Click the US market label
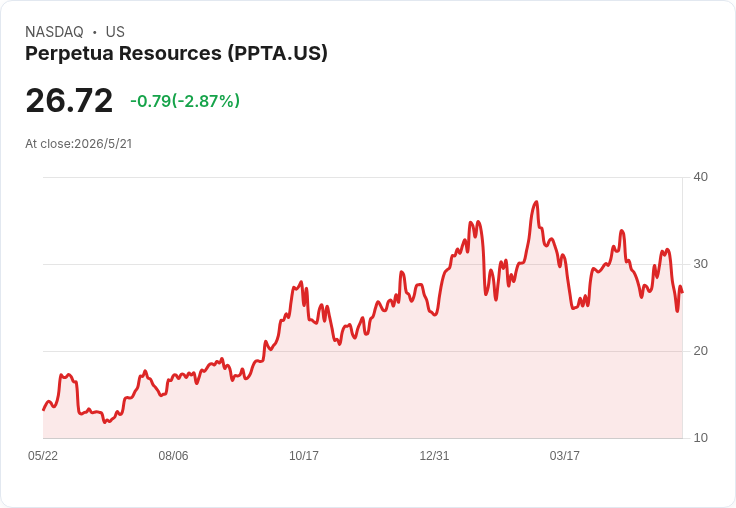The height and width of the screenshot is (508, 736). 115,32
